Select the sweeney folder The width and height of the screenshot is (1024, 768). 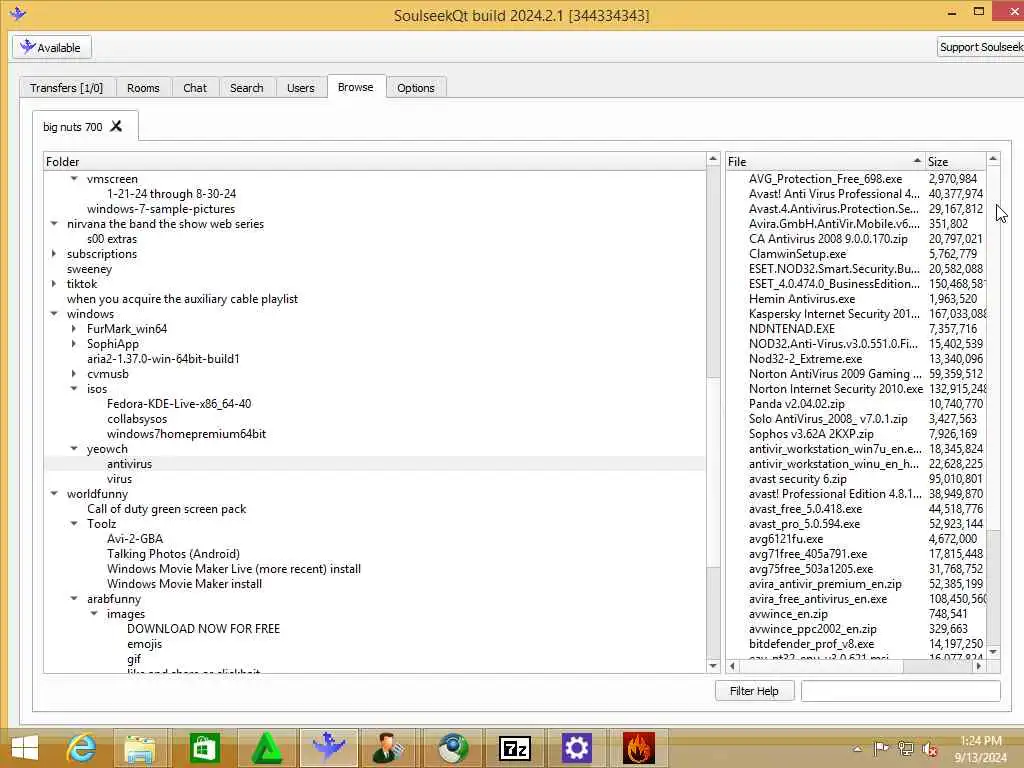coord(89,268)
